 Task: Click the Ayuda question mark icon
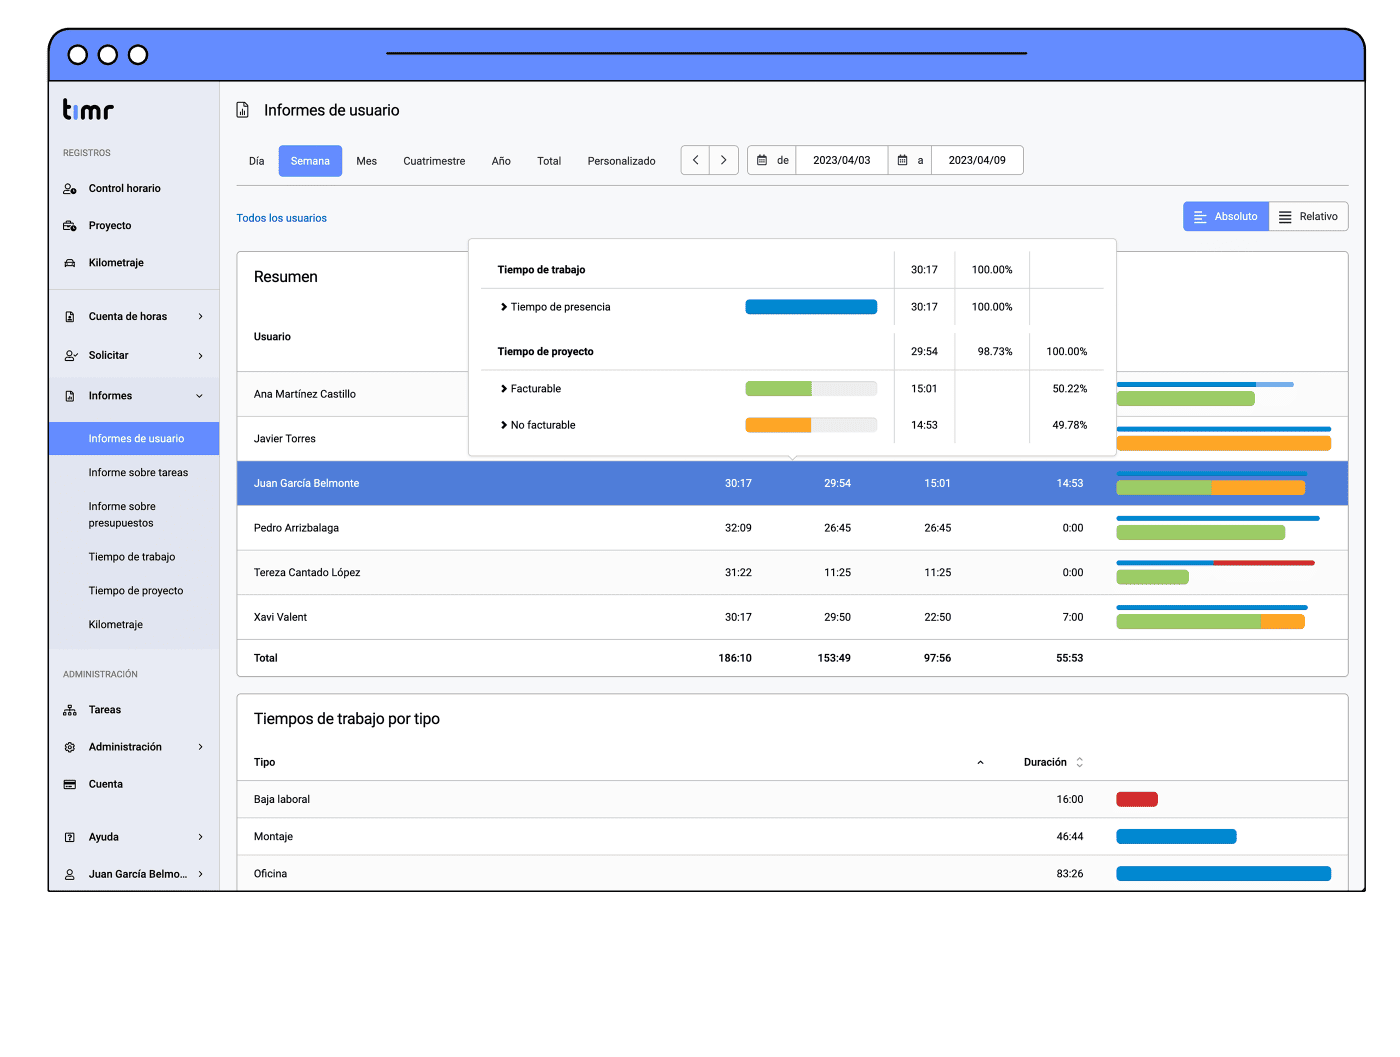[70, 837]
